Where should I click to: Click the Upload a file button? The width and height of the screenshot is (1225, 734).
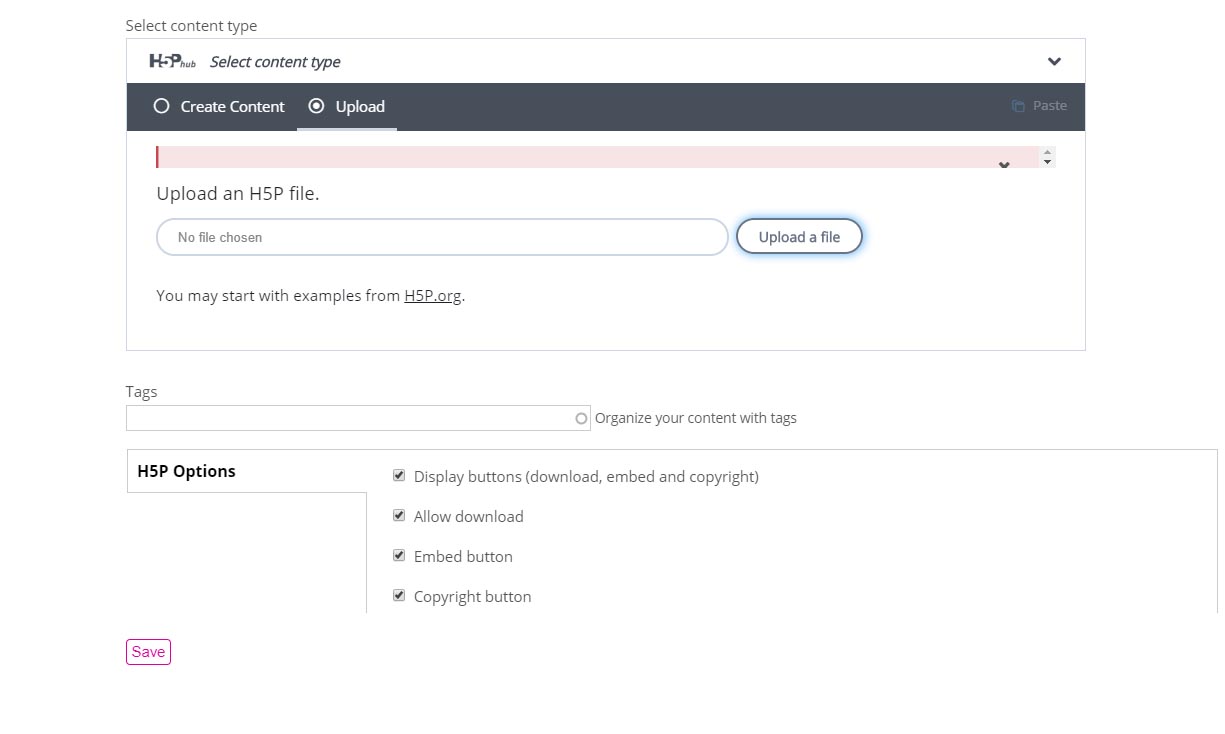coord(799,236)
